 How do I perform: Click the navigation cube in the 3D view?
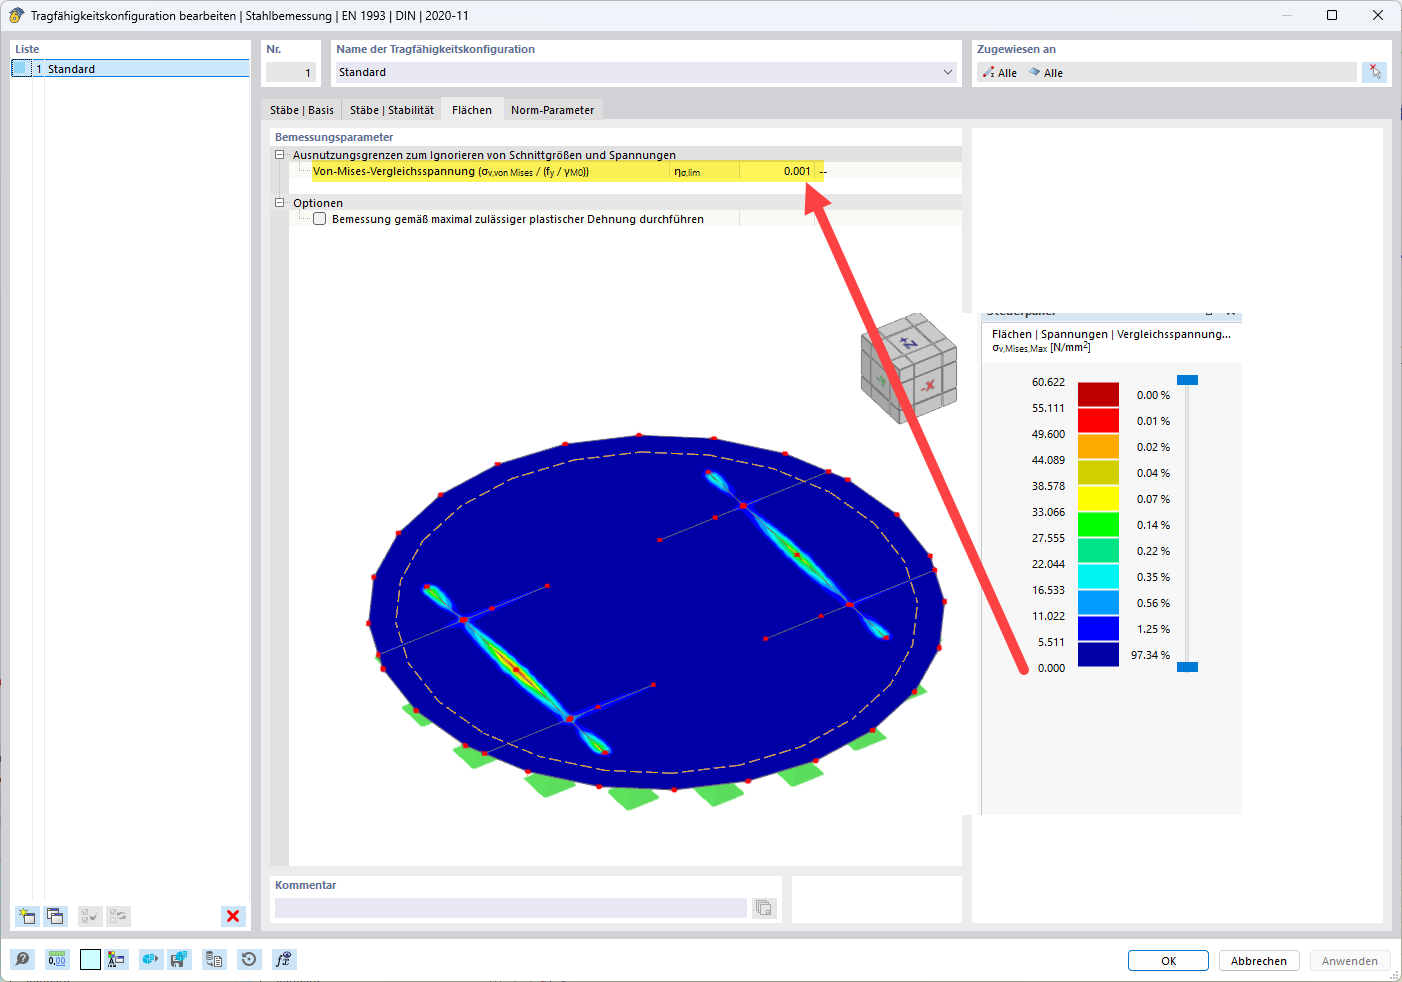point(908,367)
